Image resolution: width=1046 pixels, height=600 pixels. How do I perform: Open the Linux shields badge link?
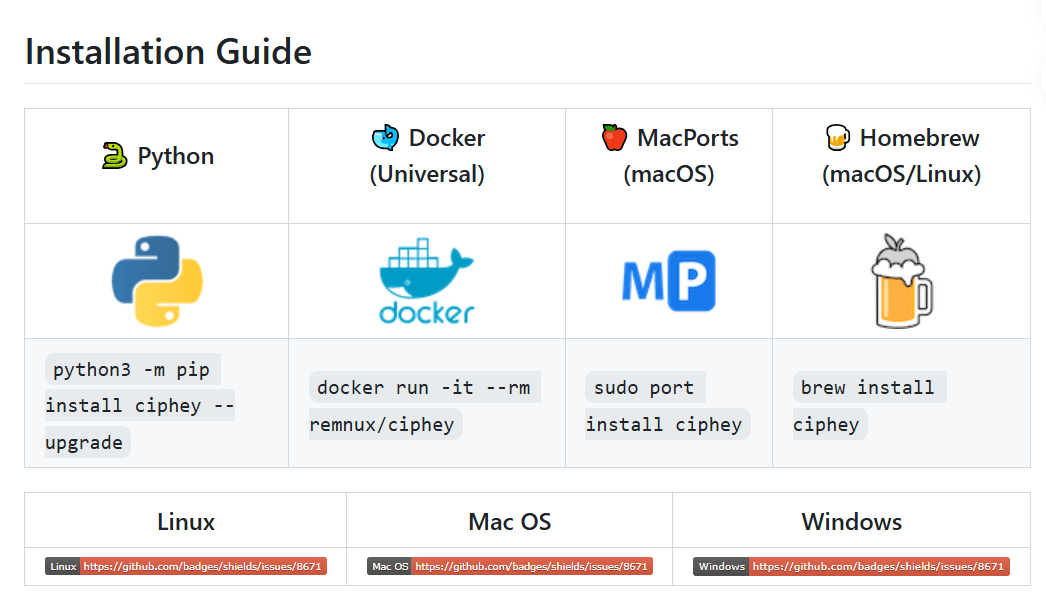tap(186, 566)
